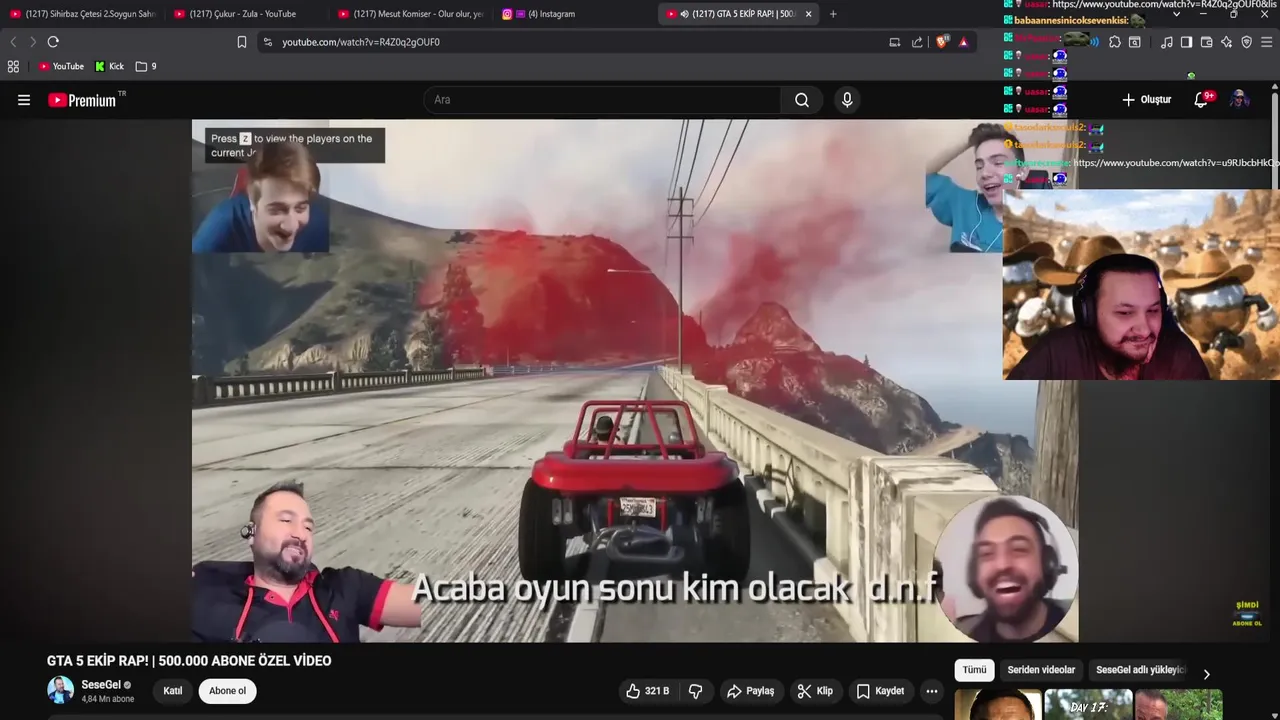The height and width of the screenshot is (720, 1280).
Task: Open SeseGel channel avatar
Action: pyautogui.click(x=60, y=690)
